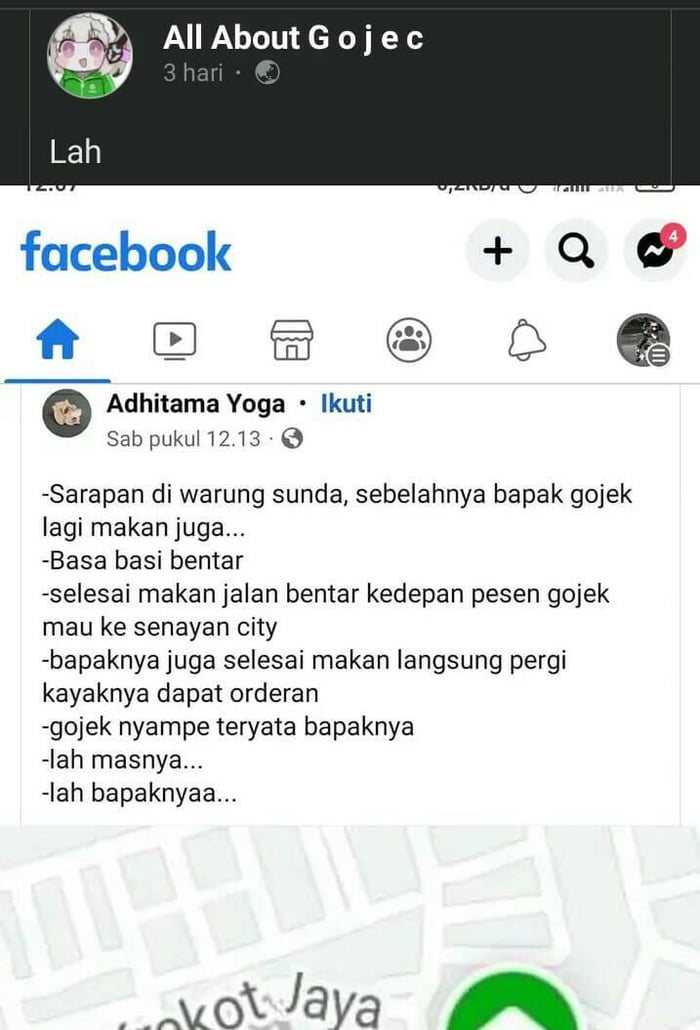Open Facebook search magnifier

pyautogui.click(x=576, y=250)
